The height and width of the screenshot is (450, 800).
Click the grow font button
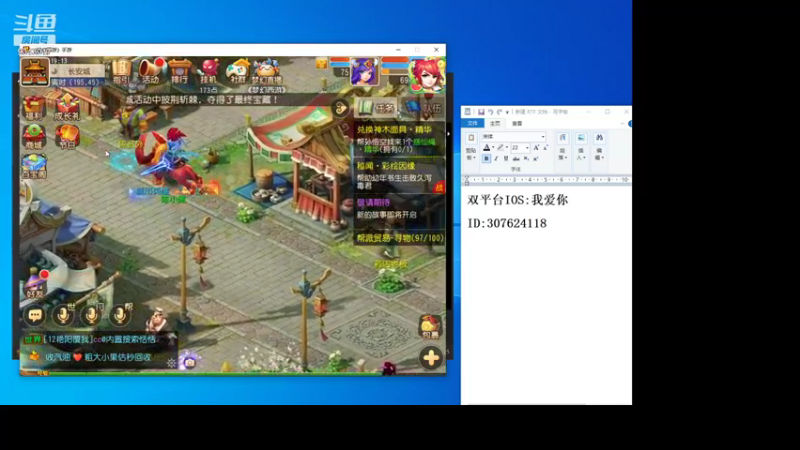536,147
